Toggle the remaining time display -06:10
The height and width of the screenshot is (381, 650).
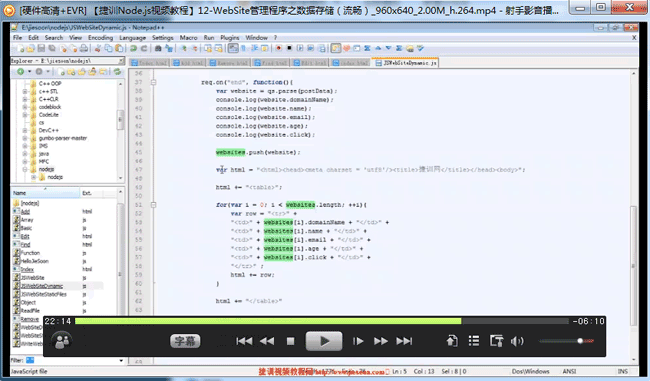coord(588,321)
